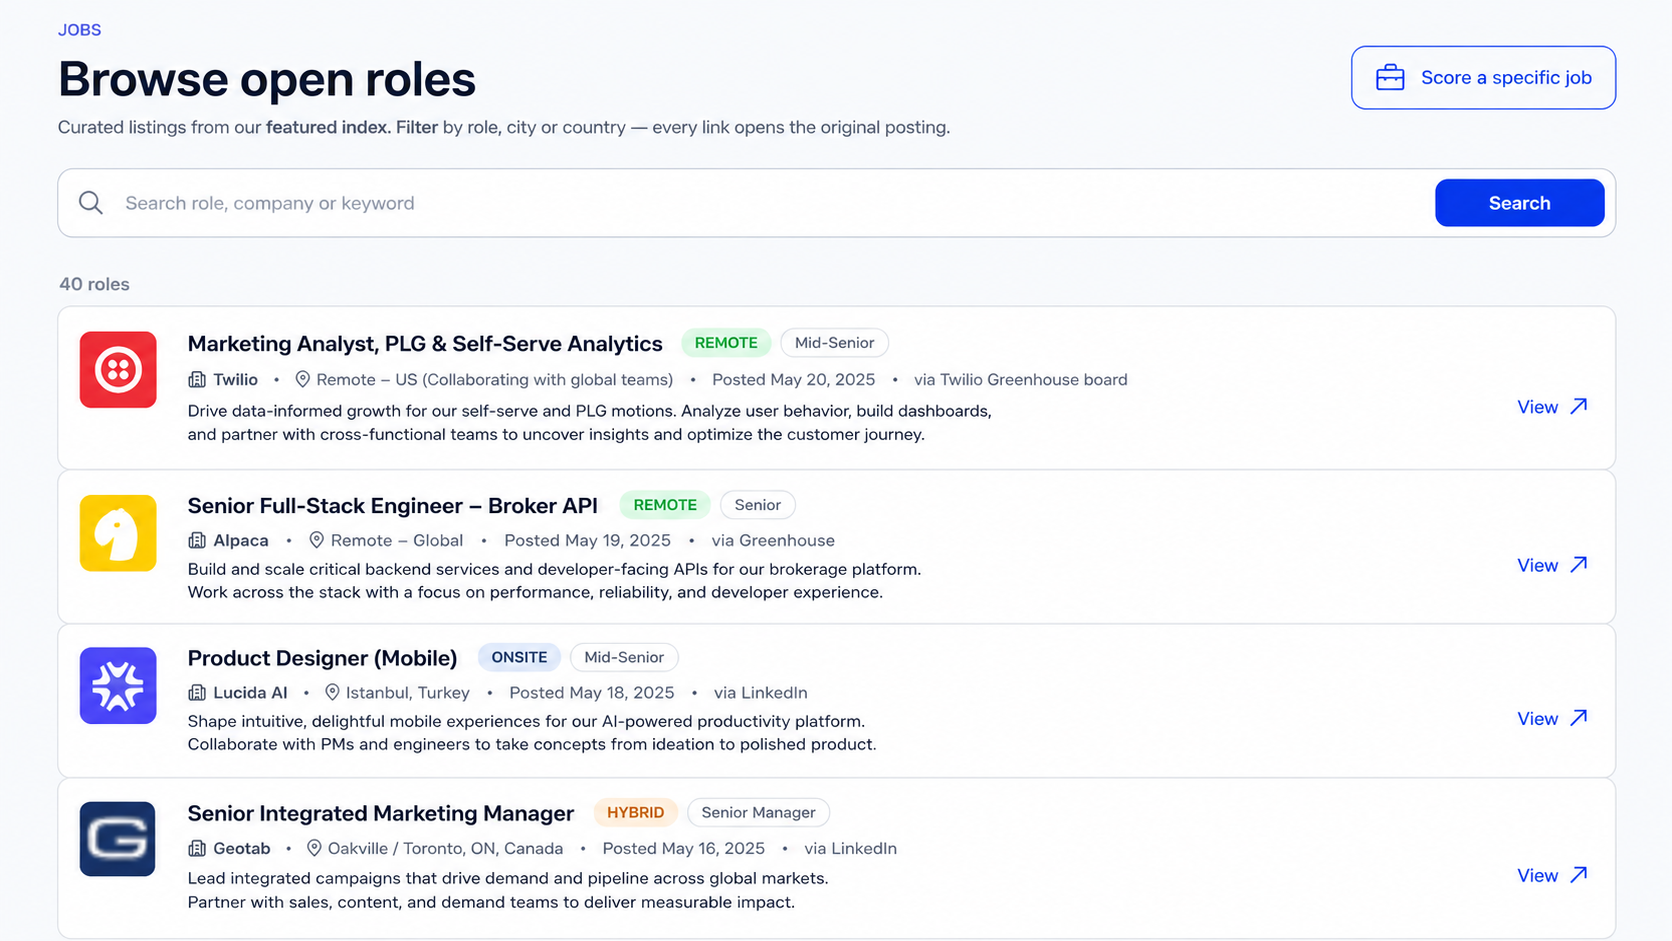Click the '40 roles' count text
Image resolution: width=1672 pixels, height=941 pixels.
pyautogui.click(x=94, y=284)
